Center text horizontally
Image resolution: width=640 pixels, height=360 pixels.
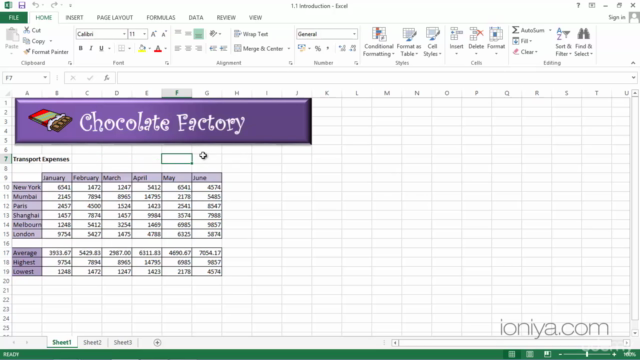pos(188,49)
